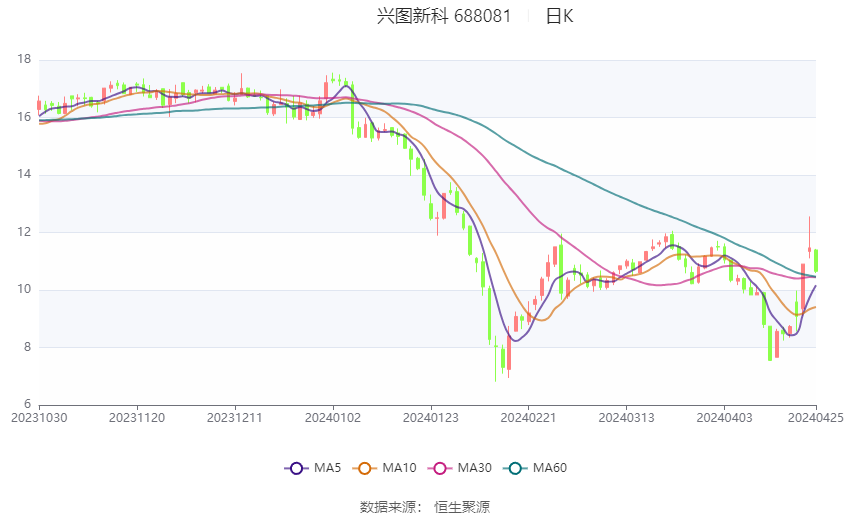The image size is (850, 517).
Task: Hide the MA10 series via its label
Action: [400, 468]
